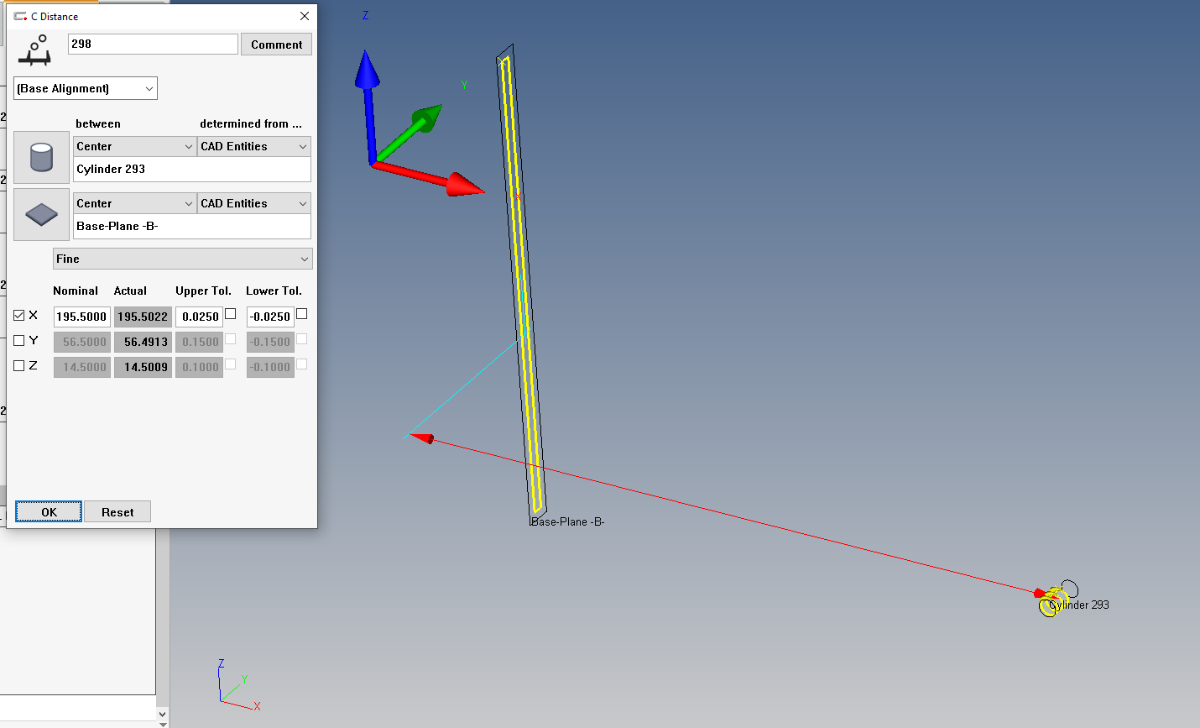Toggle checkbox next to X lower tolerance
Image resolution: width=1200 pixels, height=728 pixels.
(302, 313)
